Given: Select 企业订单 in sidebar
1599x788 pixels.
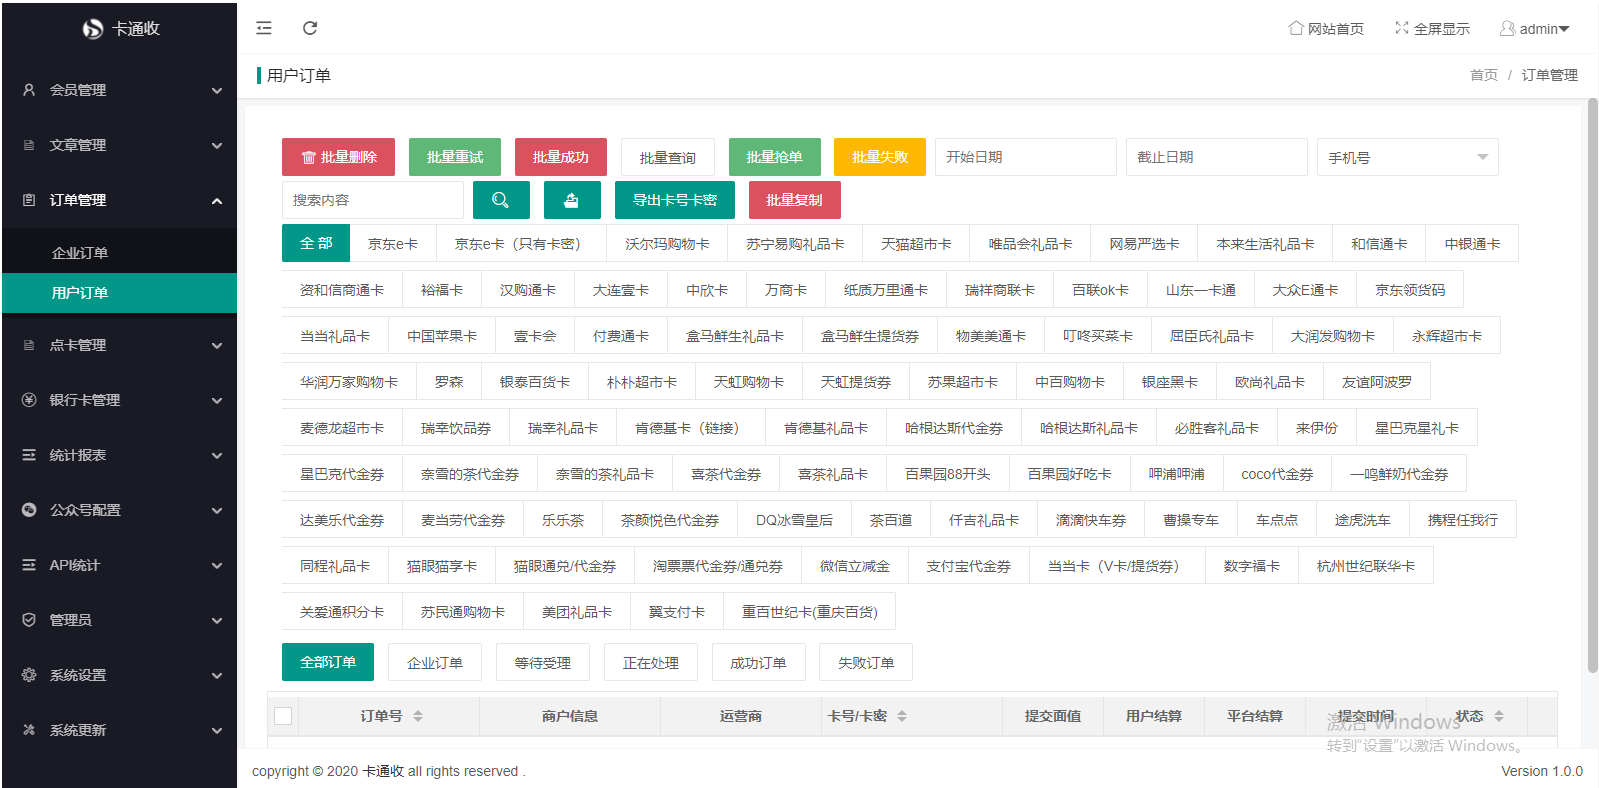Looking at the screenshot, I should (80, 253).
